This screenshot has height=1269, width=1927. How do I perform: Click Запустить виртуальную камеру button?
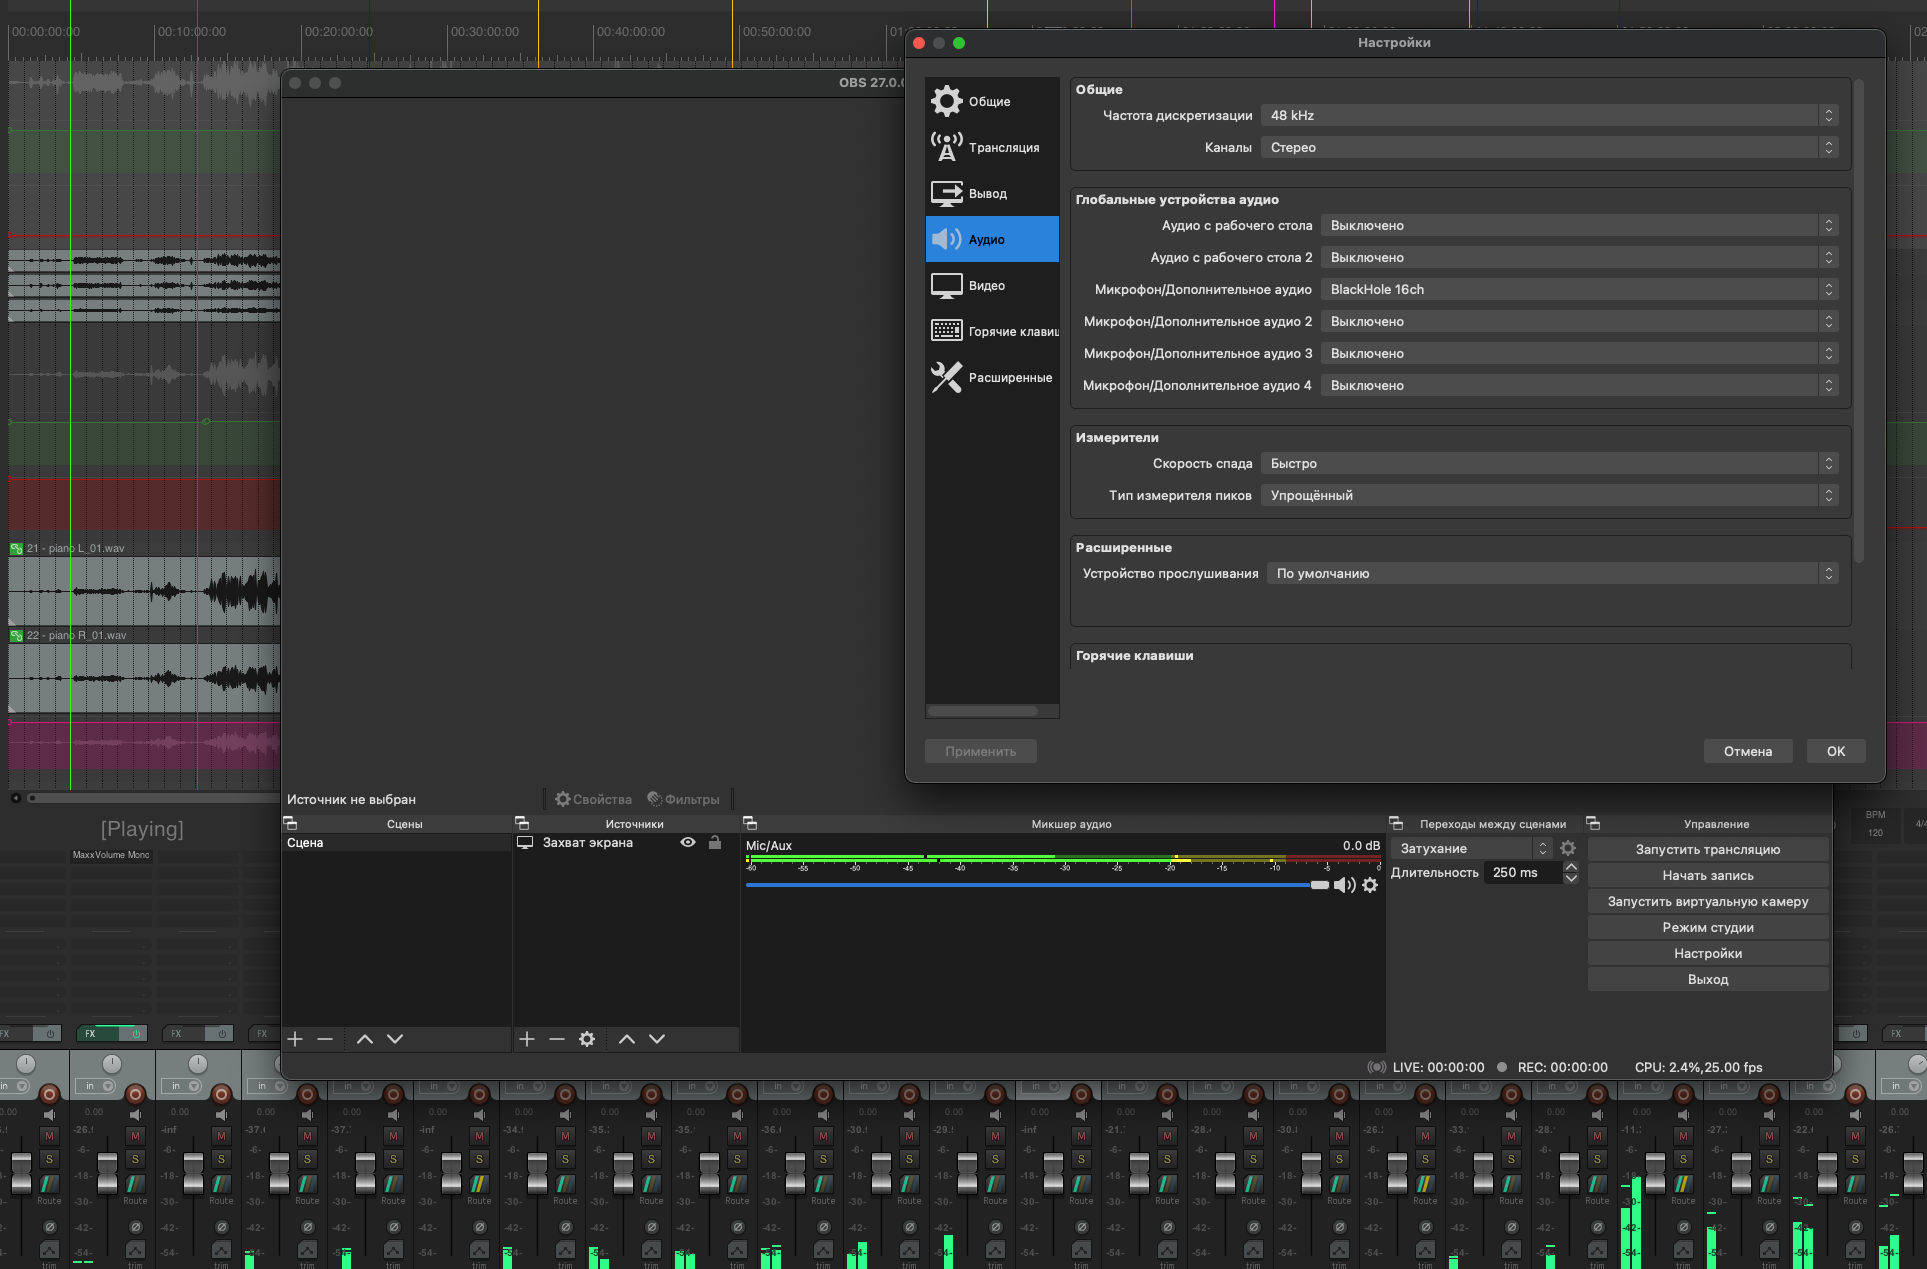click(1708, 901)
